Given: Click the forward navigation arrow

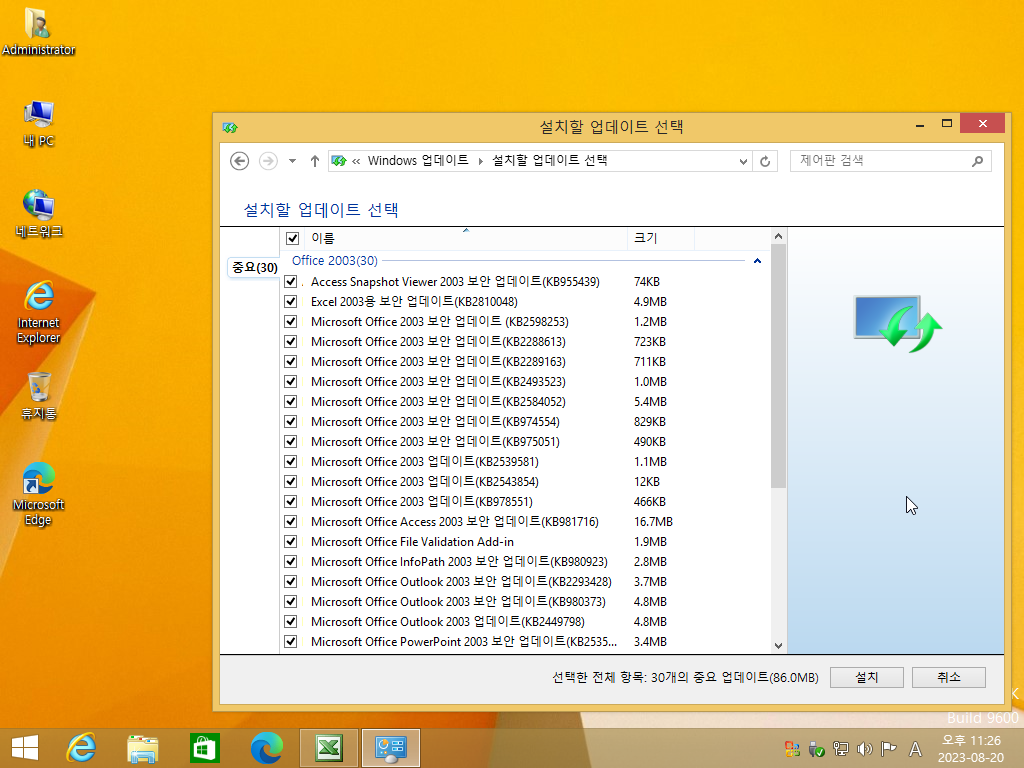Looking at the screenshot, I should click(268, 161).
